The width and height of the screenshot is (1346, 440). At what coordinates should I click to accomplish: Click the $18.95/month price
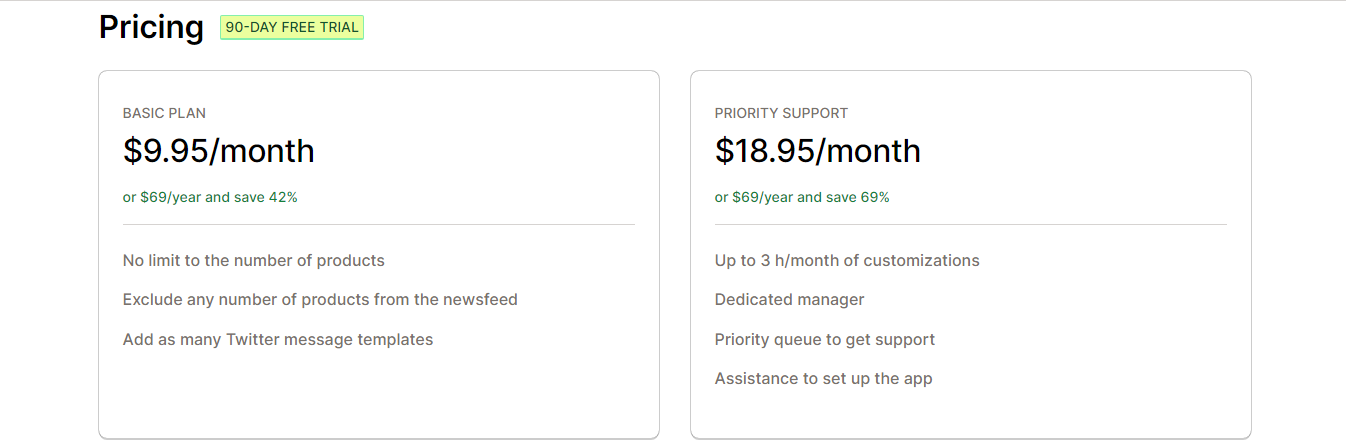(x=817, y=150)
